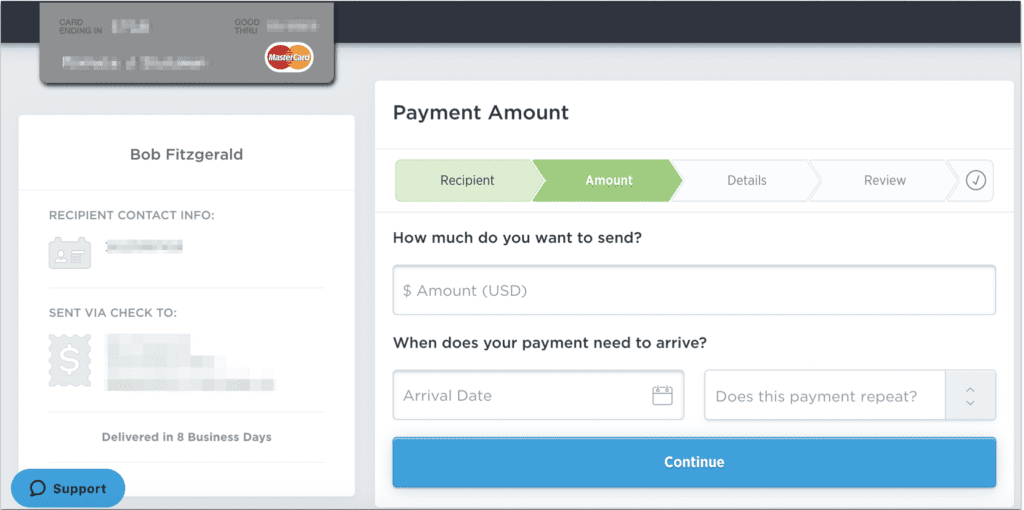
Task: Click the dollar check stamp icon
Action: click(70, 361)
